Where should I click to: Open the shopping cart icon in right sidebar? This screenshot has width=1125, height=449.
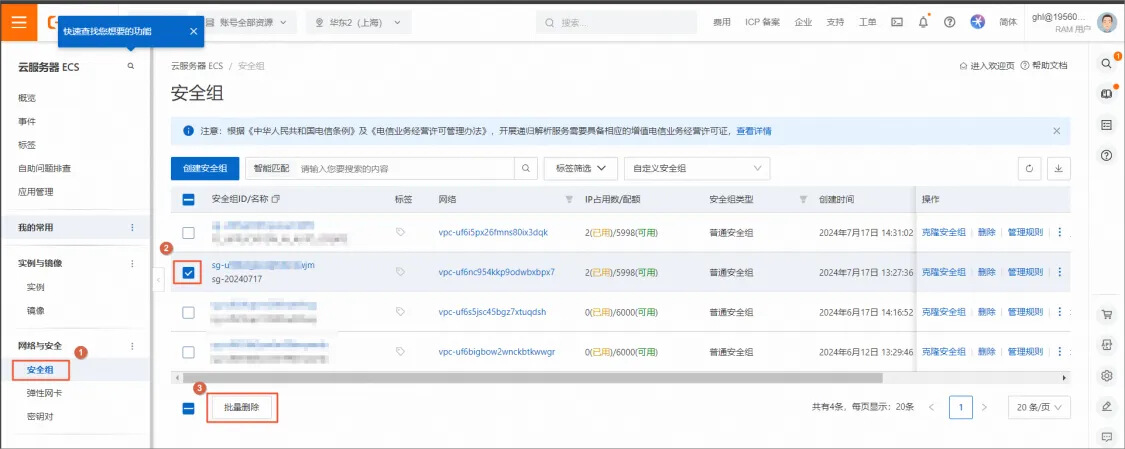pos(1106,314)
